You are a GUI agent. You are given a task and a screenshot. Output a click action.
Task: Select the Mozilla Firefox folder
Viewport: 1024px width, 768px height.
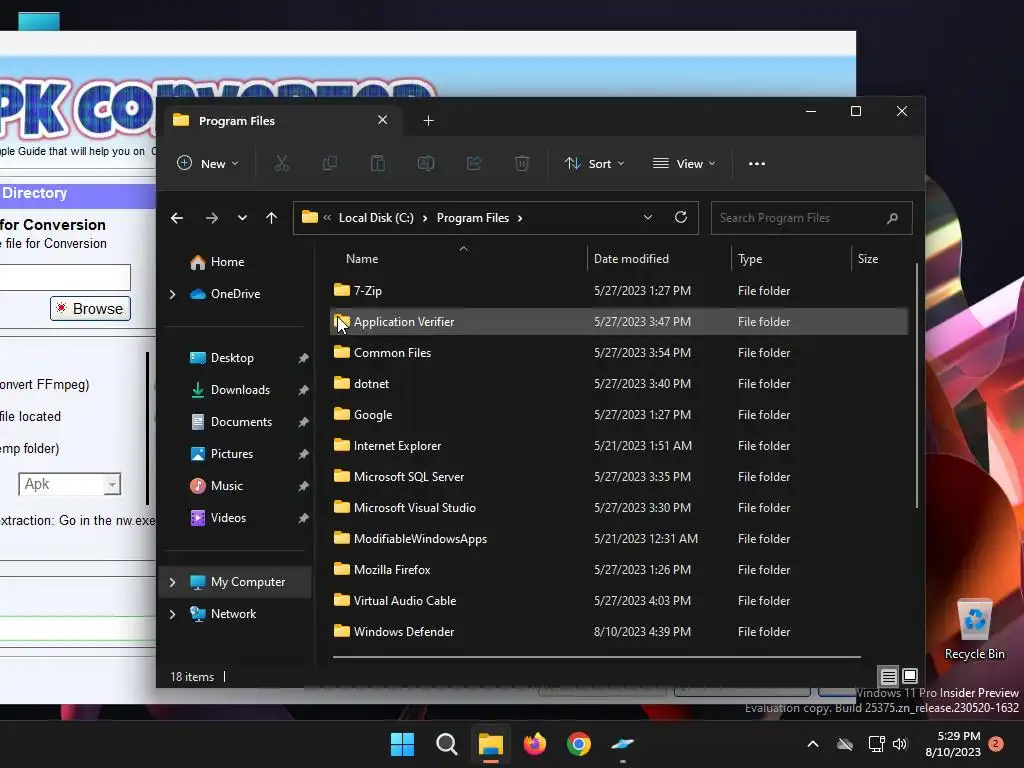point(618,569)
